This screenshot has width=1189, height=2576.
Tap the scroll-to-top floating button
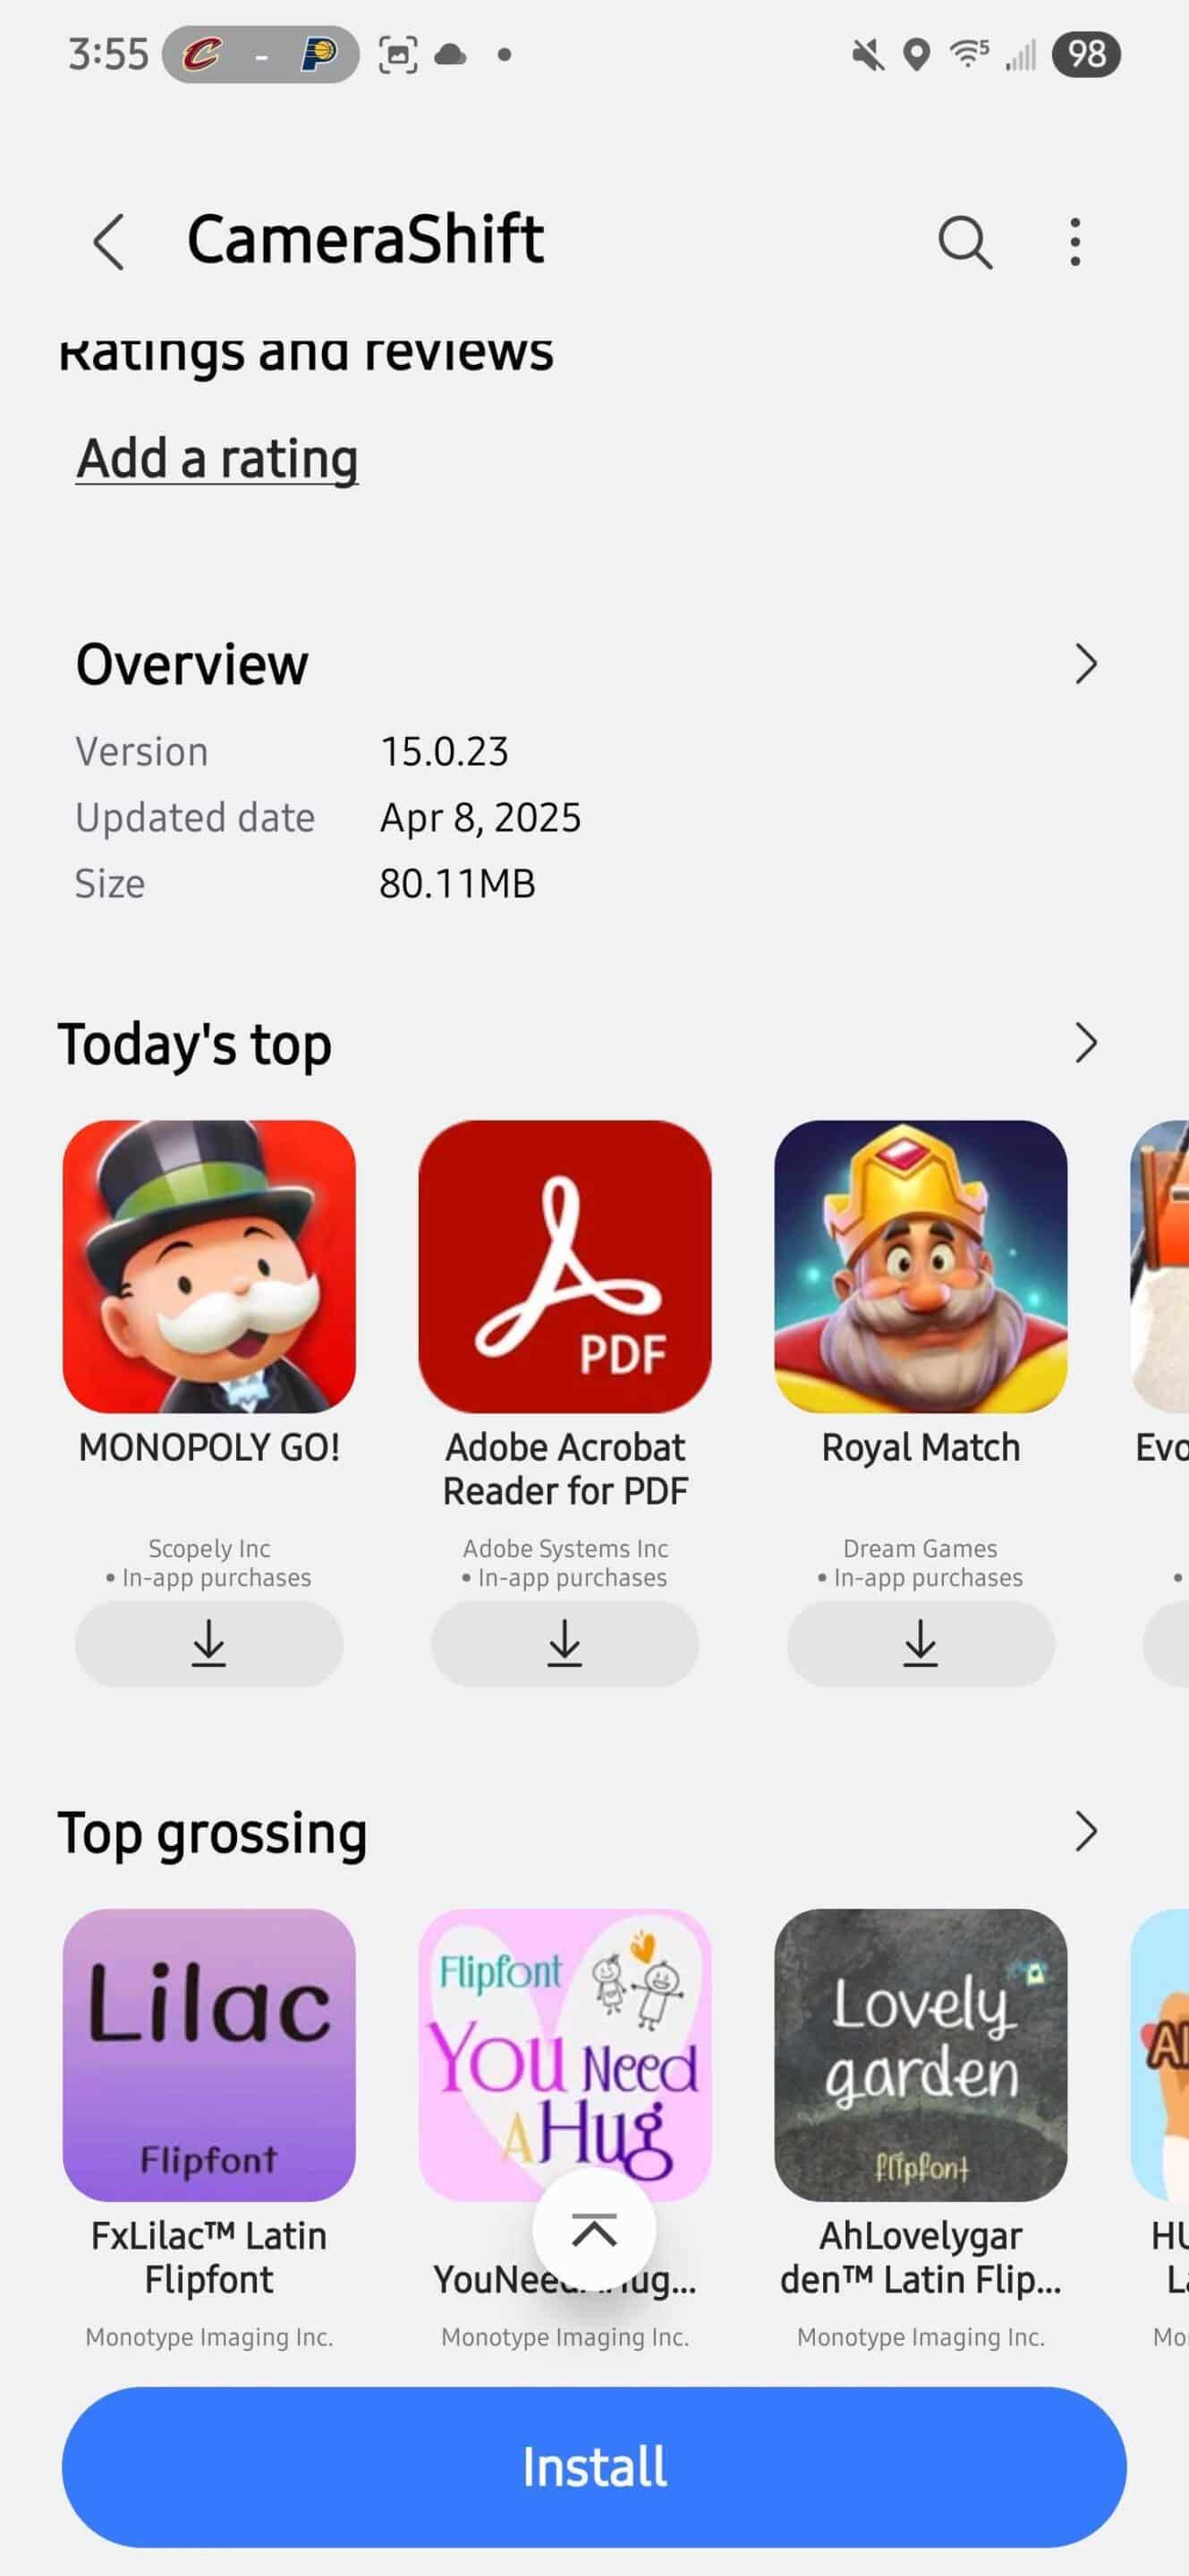[594, 2229]
